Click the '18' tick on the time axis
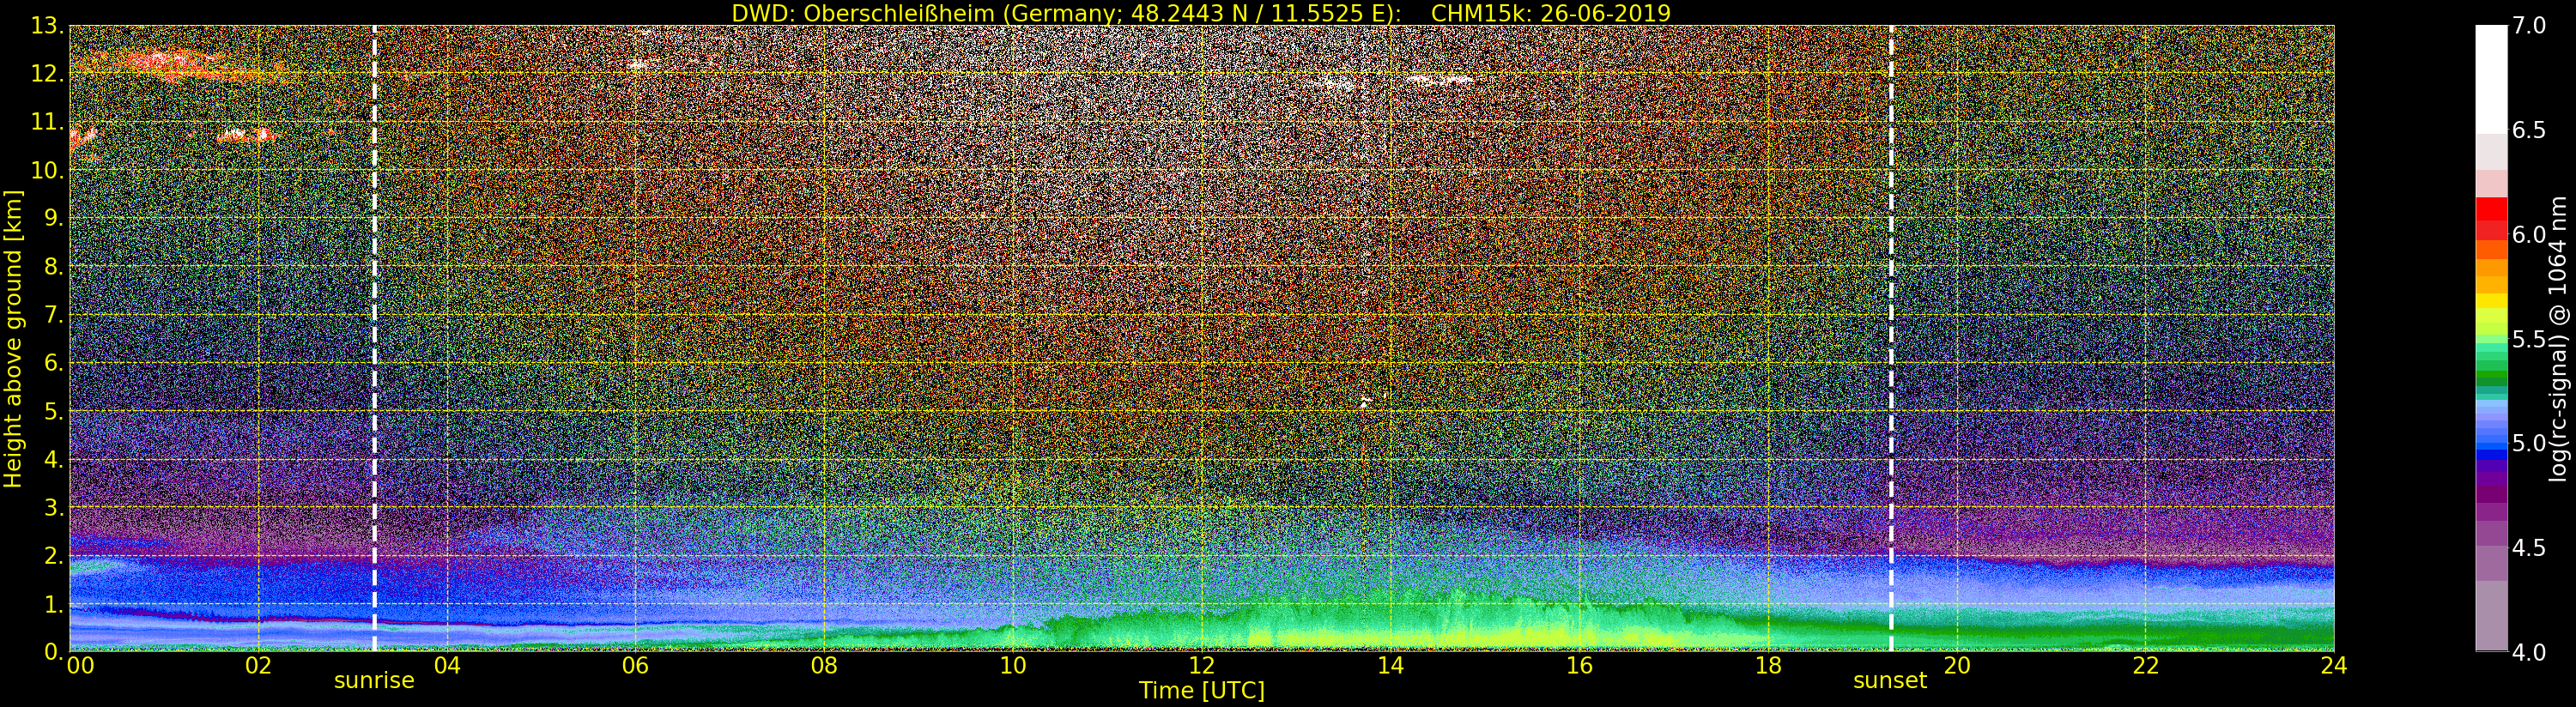 click(x=1768, y=666)
